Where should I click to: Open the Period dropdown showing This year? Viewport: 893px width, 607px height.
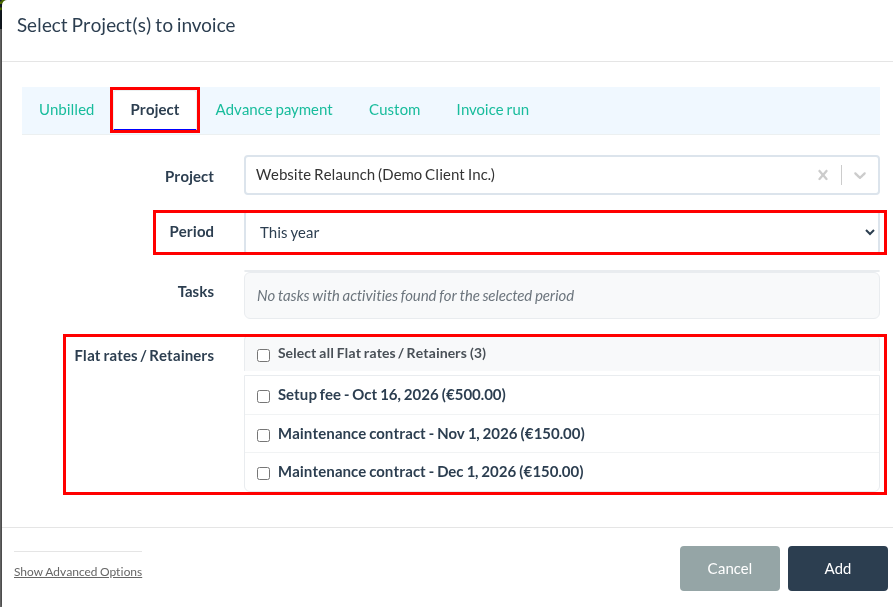(562, 232)
